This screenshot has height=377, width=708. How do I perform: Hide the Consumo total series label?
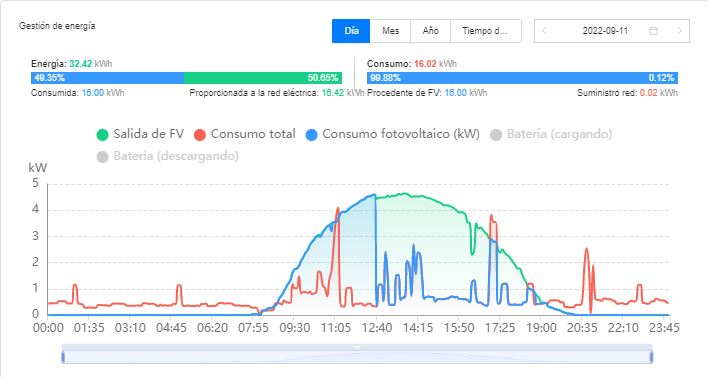253,134
